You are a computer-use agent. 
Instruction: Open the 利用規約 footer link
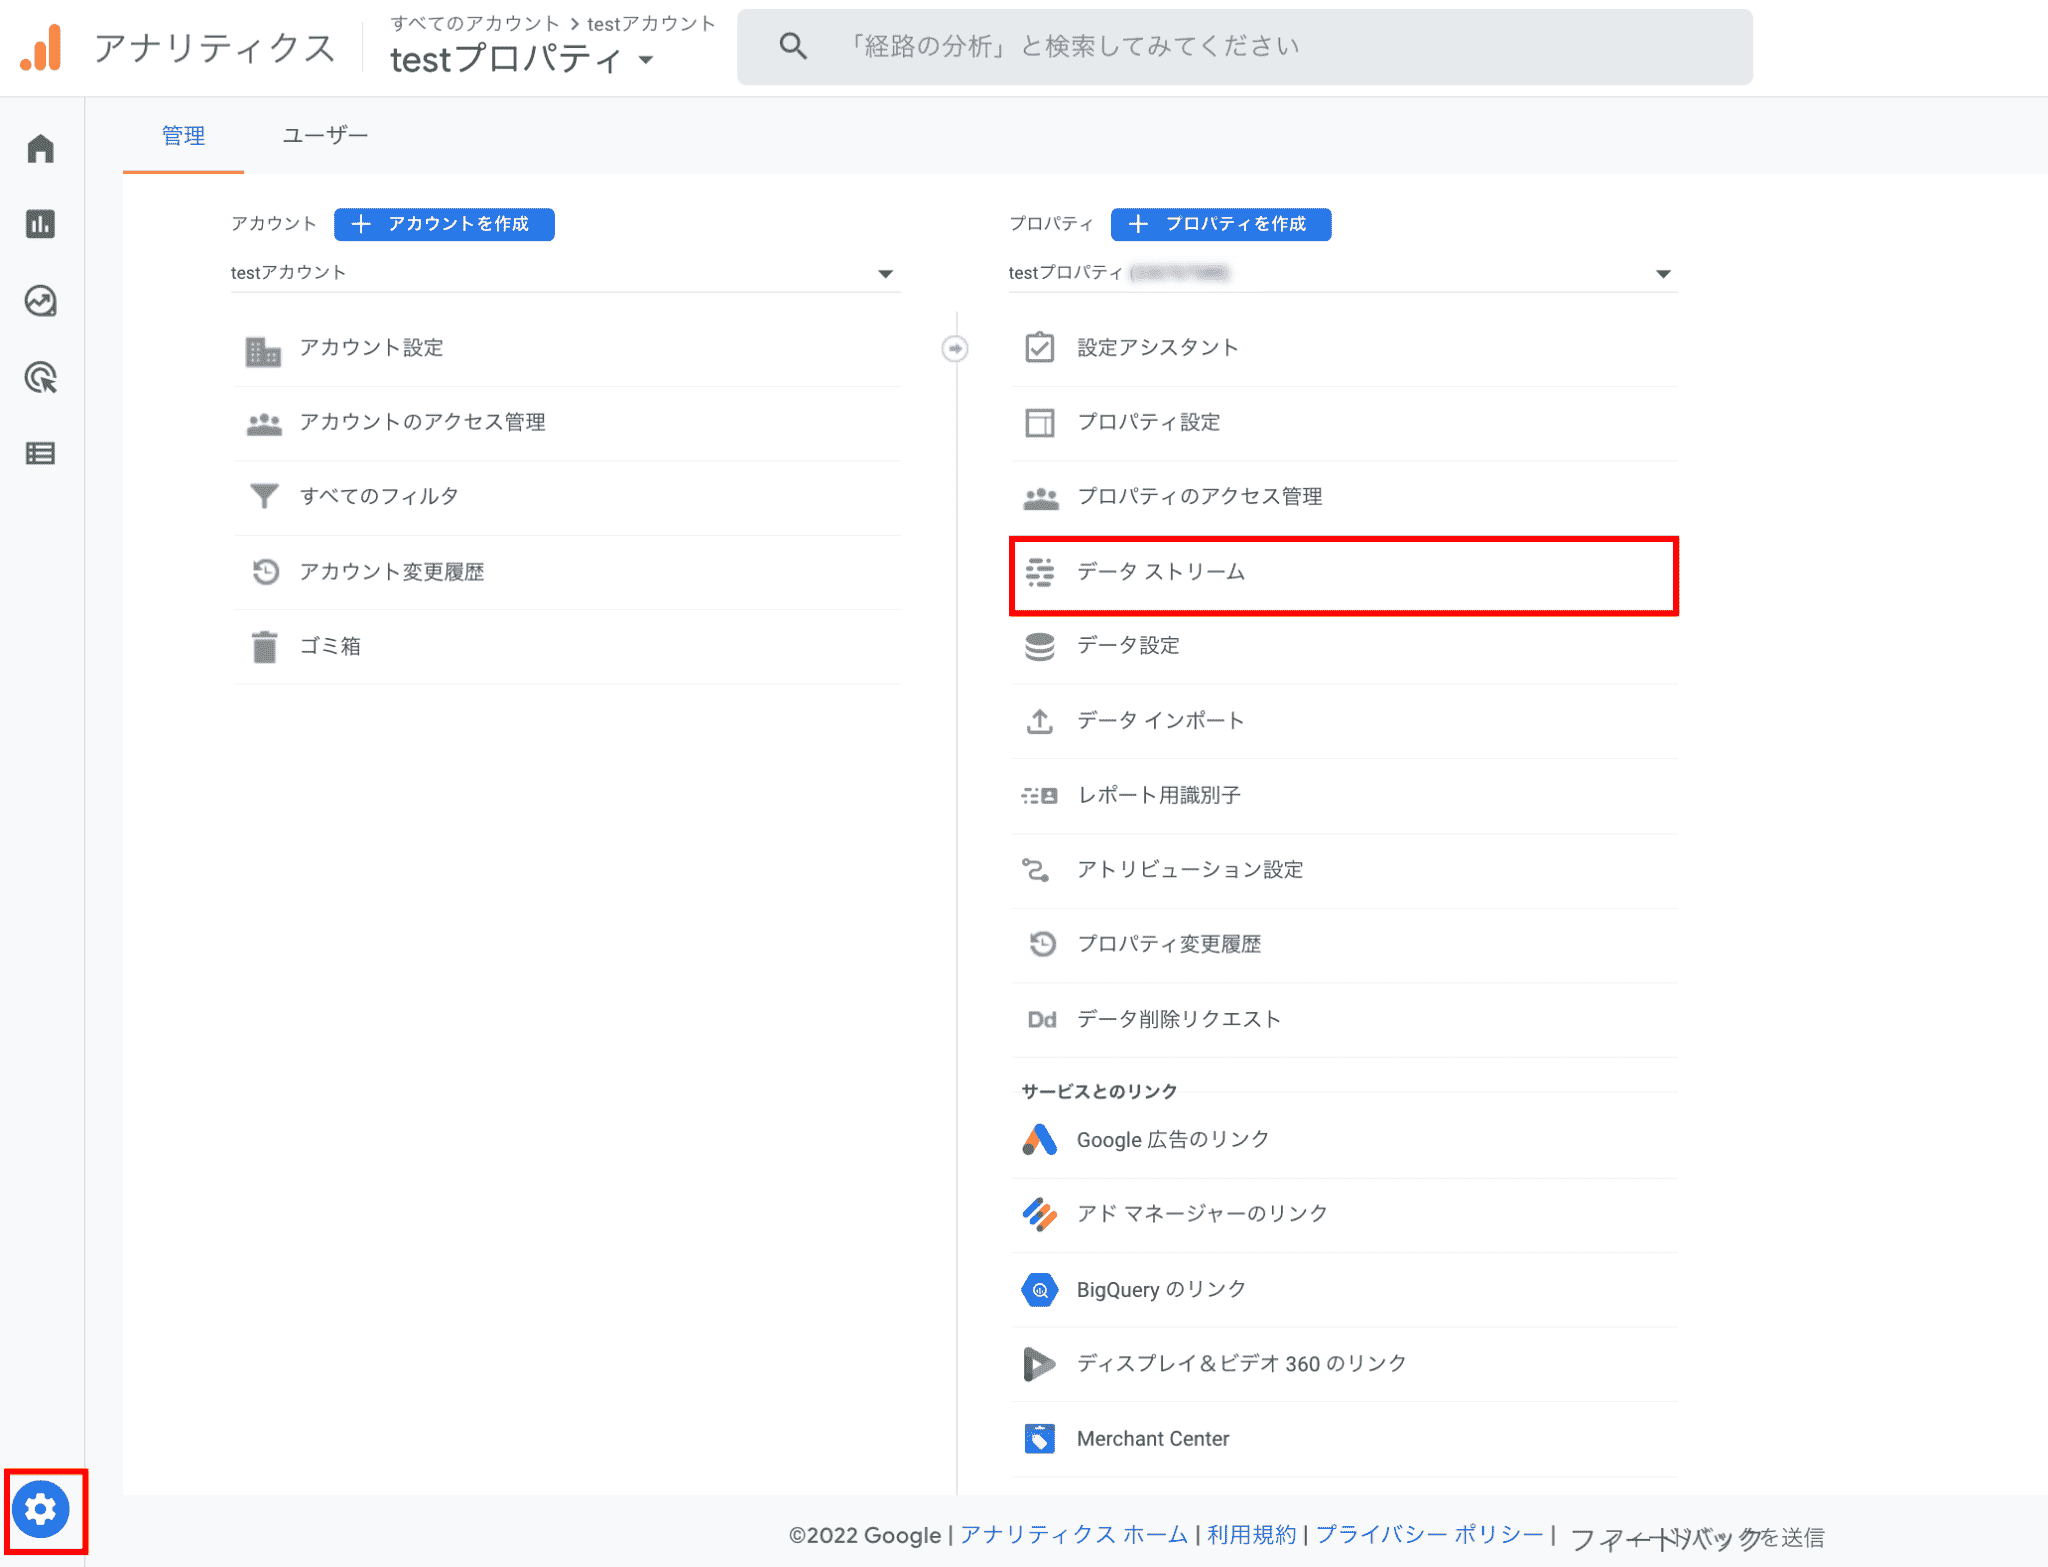point(1251,1535)
